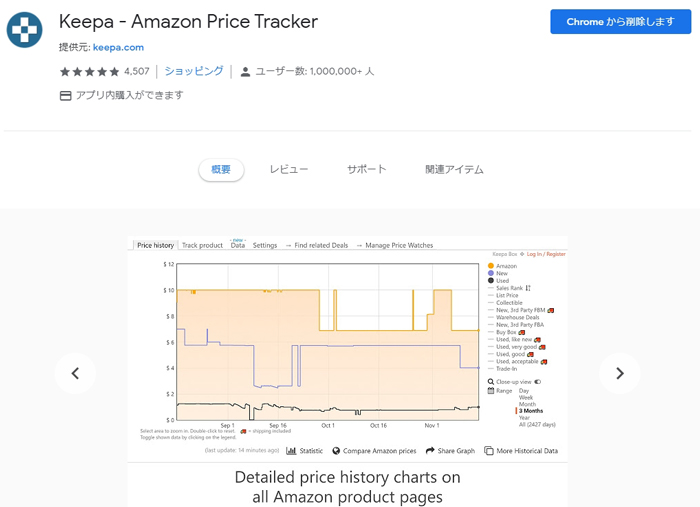Viewport: 700px width, 507px height.
Task: Open the サポート tab
Action: click(367, 170)
